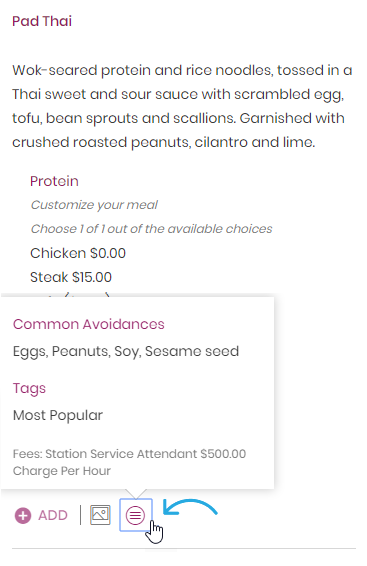367x566 pixels.
Task: Click the ADD button label
Action: (x=53, y=515)
